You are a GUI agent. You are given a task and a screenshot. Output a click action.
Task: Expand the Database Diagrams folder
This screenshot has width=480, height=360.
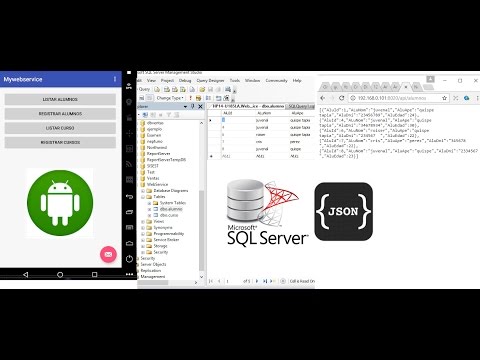[143, 191]
